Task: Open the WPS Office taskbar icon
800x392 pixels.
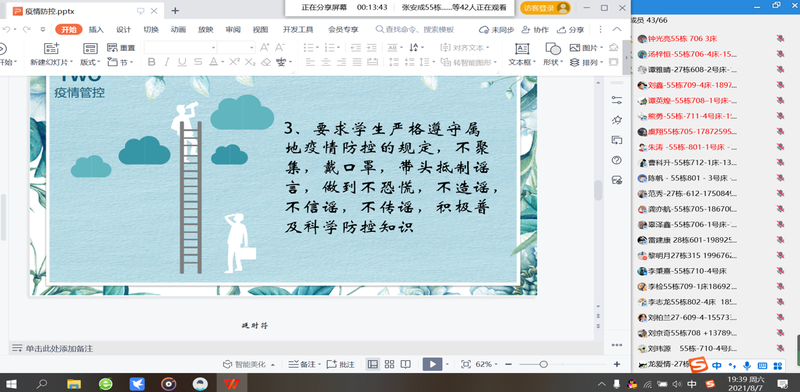Action: (x=233, y=383)
